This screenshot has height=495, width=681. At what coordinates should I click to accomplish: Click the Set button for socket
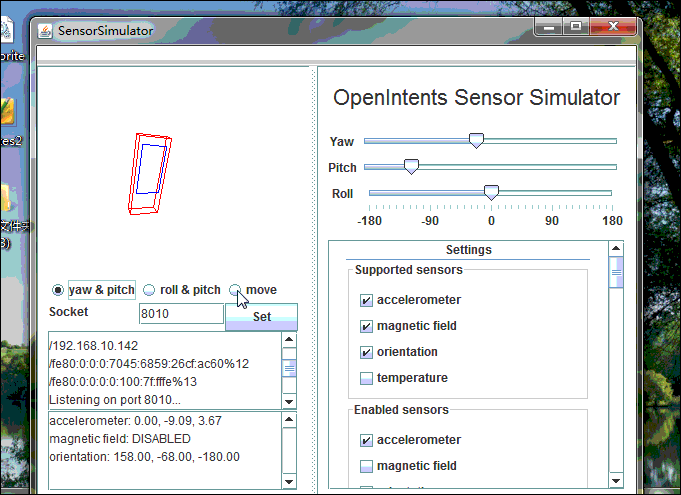point(261,317)
